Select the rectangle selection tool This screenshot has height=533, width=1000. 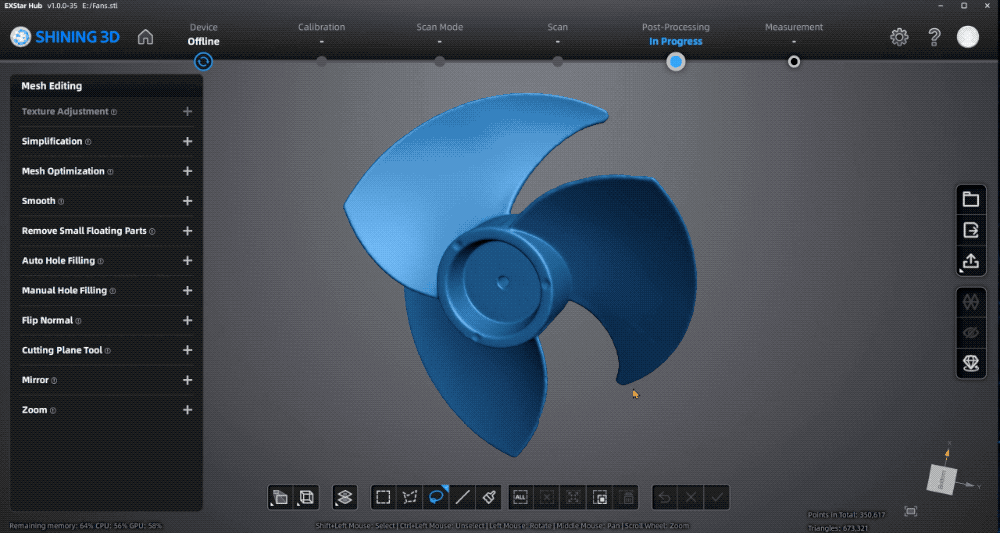[x=383, y=496]
